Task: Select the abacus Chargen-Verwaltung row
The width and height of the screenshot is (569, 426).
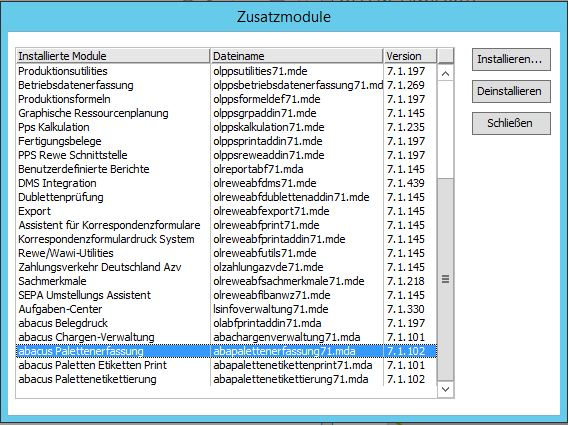Action: tap(226, 337)
